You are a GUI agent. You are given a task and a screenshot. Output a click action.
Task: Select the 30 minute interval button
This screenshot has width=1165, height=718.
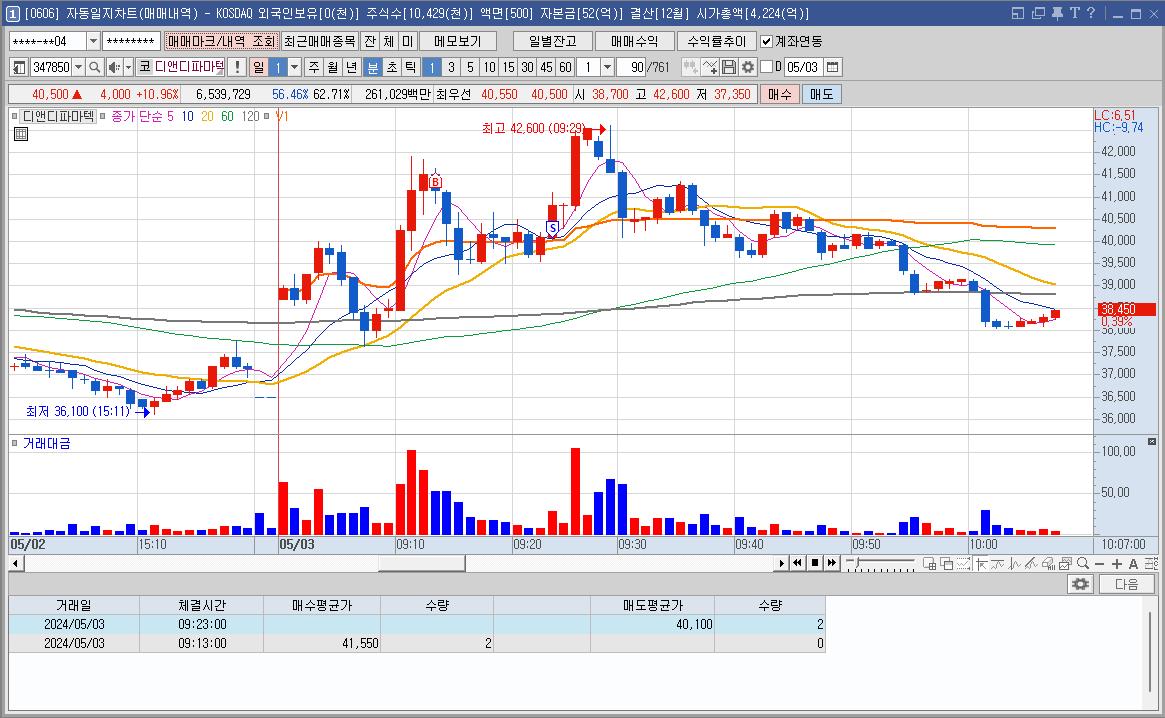tap(528, 68)
